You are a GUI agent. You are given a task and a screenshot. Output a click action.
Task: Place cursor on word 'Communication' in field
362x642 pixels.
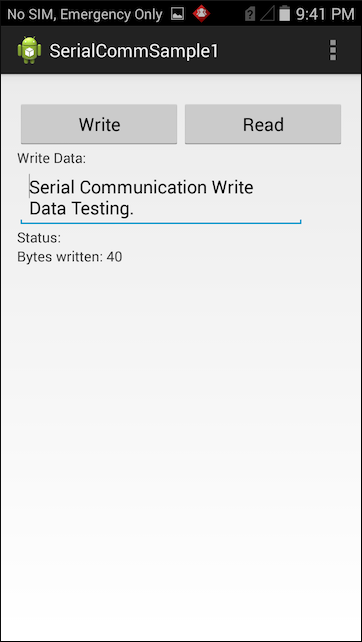click(143, 188)
